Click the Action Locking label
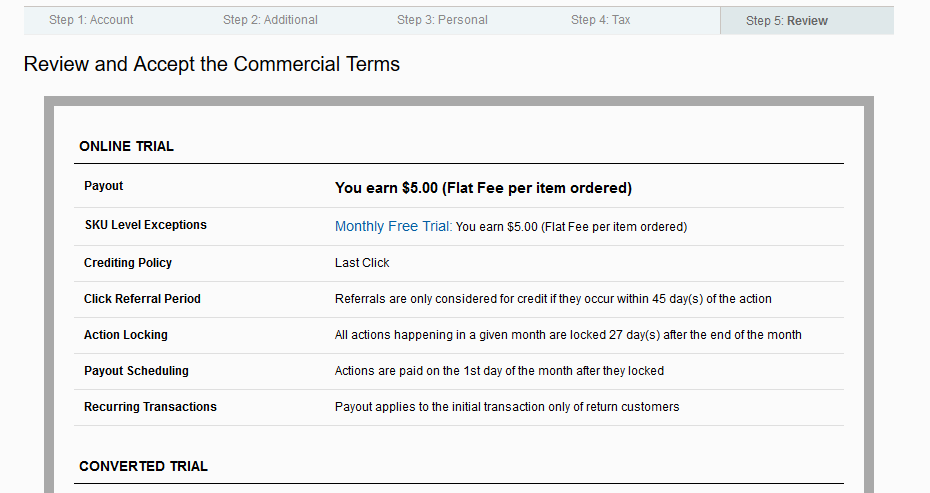 click(x=125, y=335)
